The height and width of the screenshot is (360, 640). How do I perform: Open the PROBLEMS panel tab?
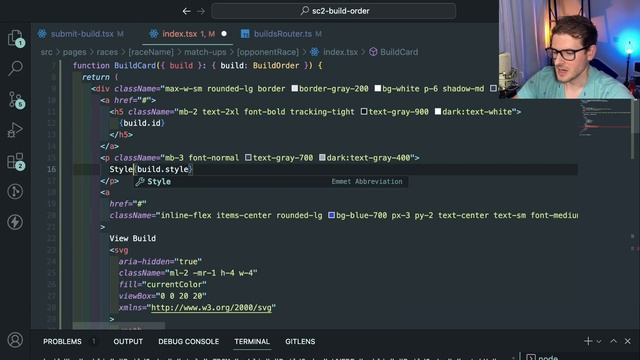[62, 342]
